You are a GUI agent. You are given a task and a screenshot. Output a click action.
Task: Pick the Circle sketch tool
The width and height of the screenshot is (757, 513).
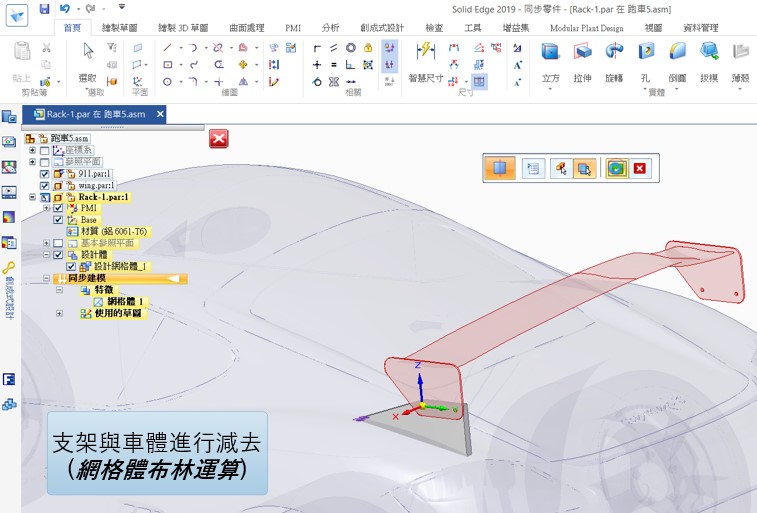coord(167,82)
